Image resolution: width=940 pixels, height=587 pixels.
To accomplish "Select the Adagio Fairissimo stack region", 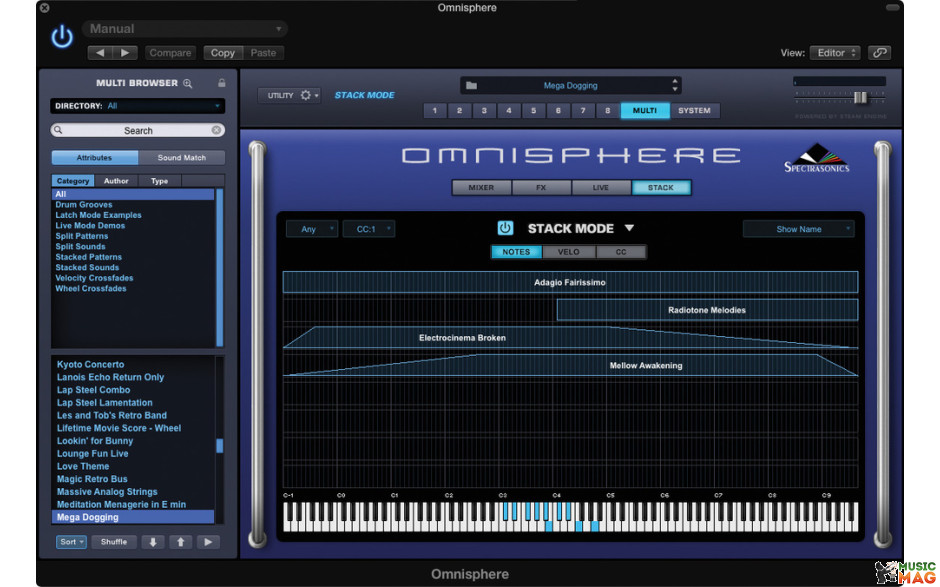I will 570,282.
